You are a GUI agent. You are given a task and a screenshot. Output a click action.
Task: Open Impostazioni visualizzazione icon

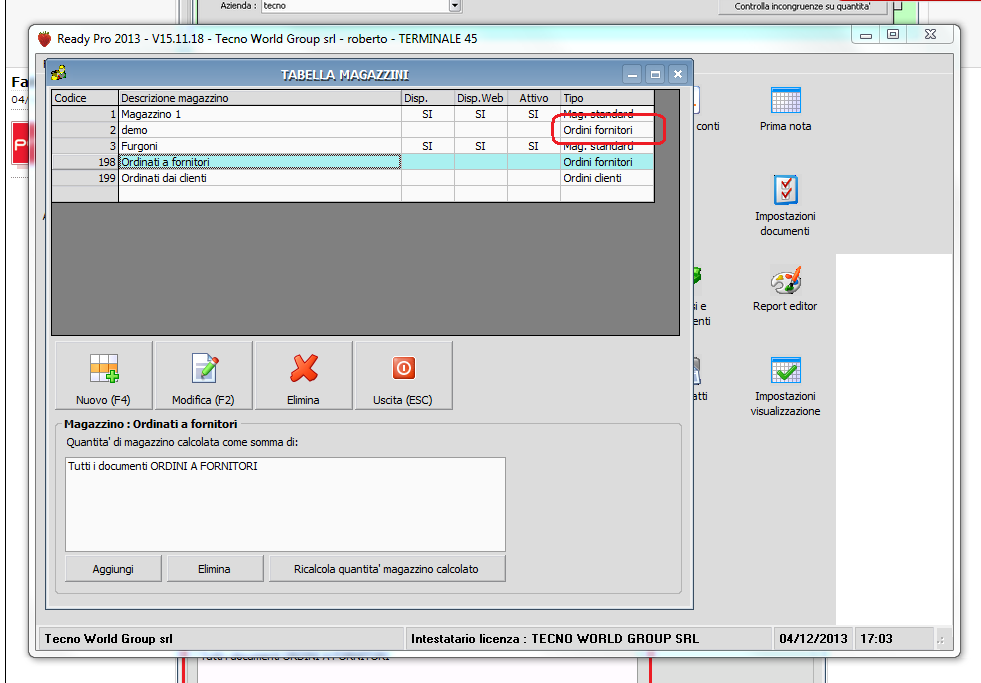pos(785,370)
